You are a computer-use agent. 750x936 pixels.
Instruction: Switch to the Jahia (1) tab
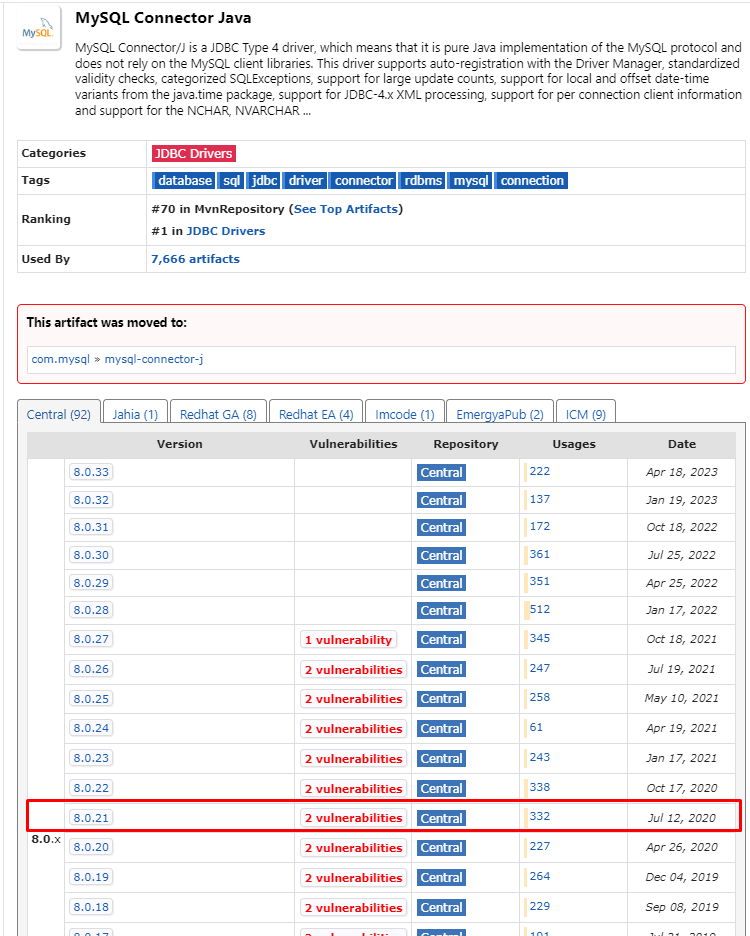pyautogui.click(x=135, y=414)
